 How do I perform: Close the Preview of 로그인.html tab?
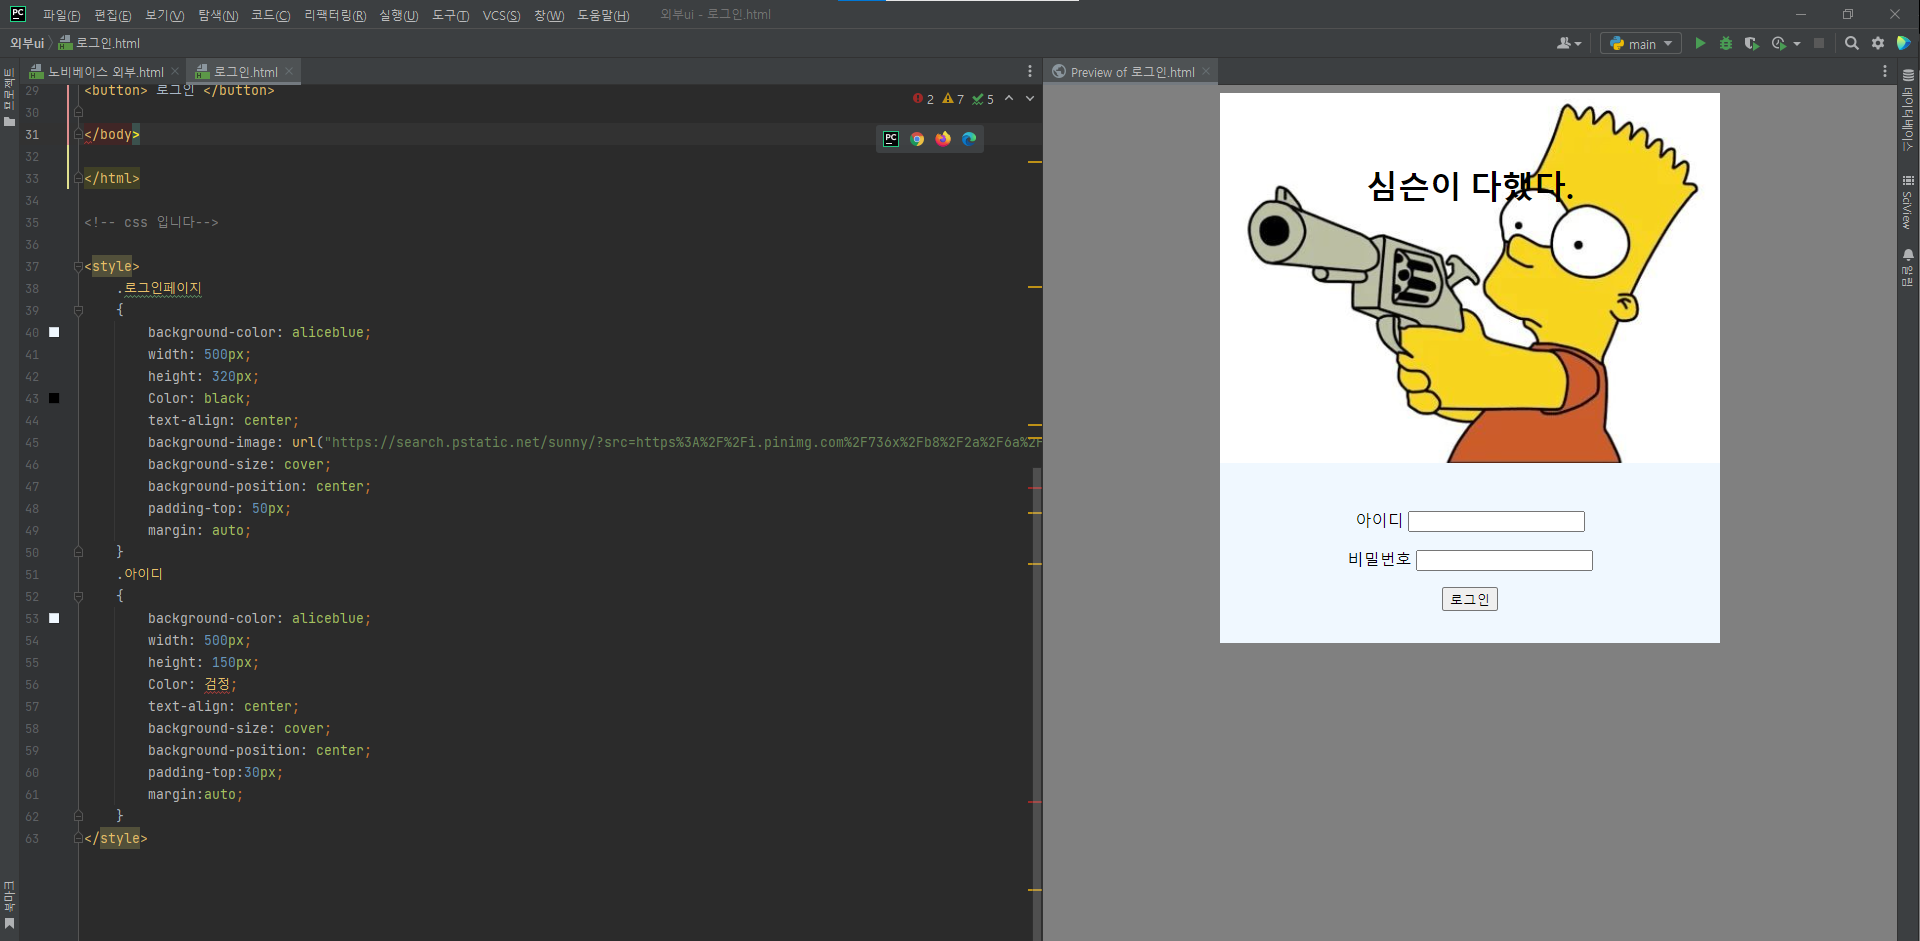tap(1206, 71)
